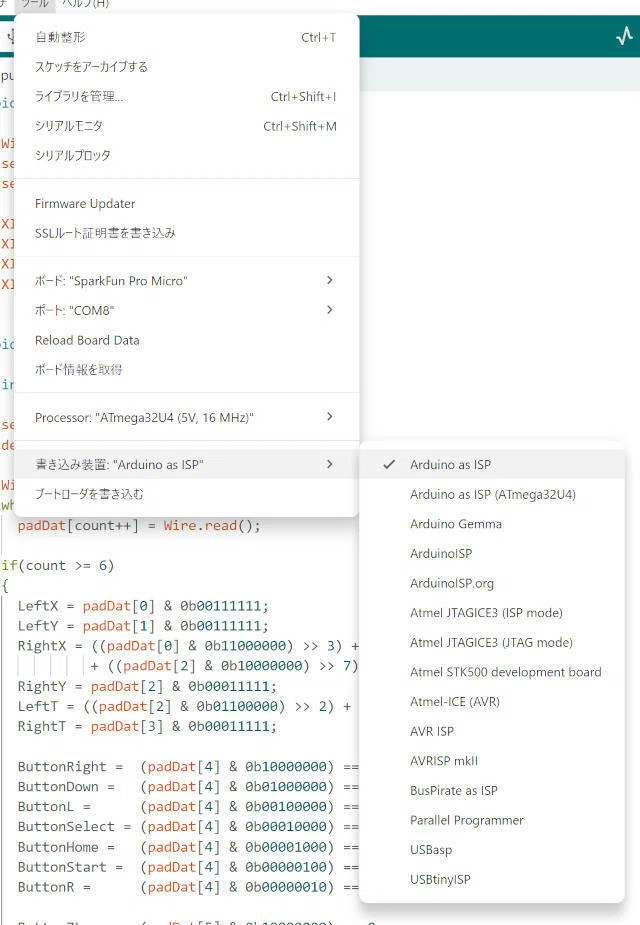
Task: Select ArduinoISP.org programmer
Action: point(492,583)
